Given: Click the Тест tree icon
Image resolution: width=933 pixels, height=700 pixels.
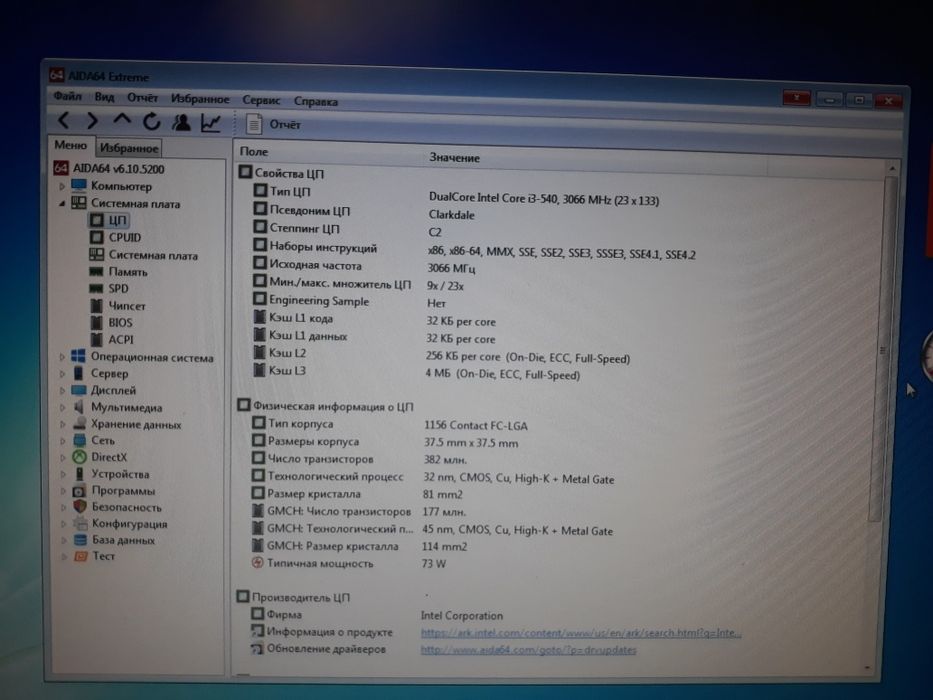Looking at the screenshot, I should click(x=80, y=556).
